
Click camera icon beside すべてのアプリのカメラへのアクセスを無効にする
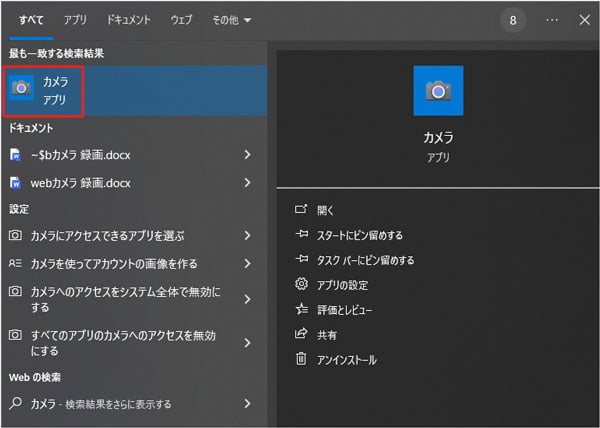pyautogui.click(x=15, y=335)
